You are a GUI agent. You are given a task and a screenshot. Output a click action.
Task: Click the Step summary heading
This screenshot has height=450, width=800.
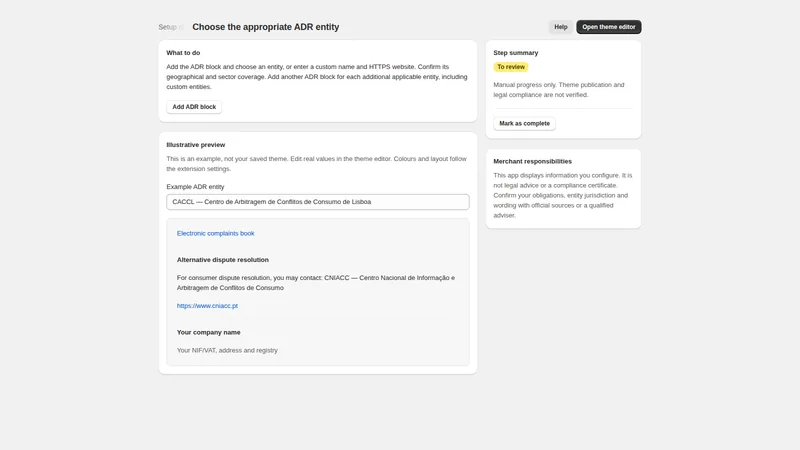[x=515, y=53]
